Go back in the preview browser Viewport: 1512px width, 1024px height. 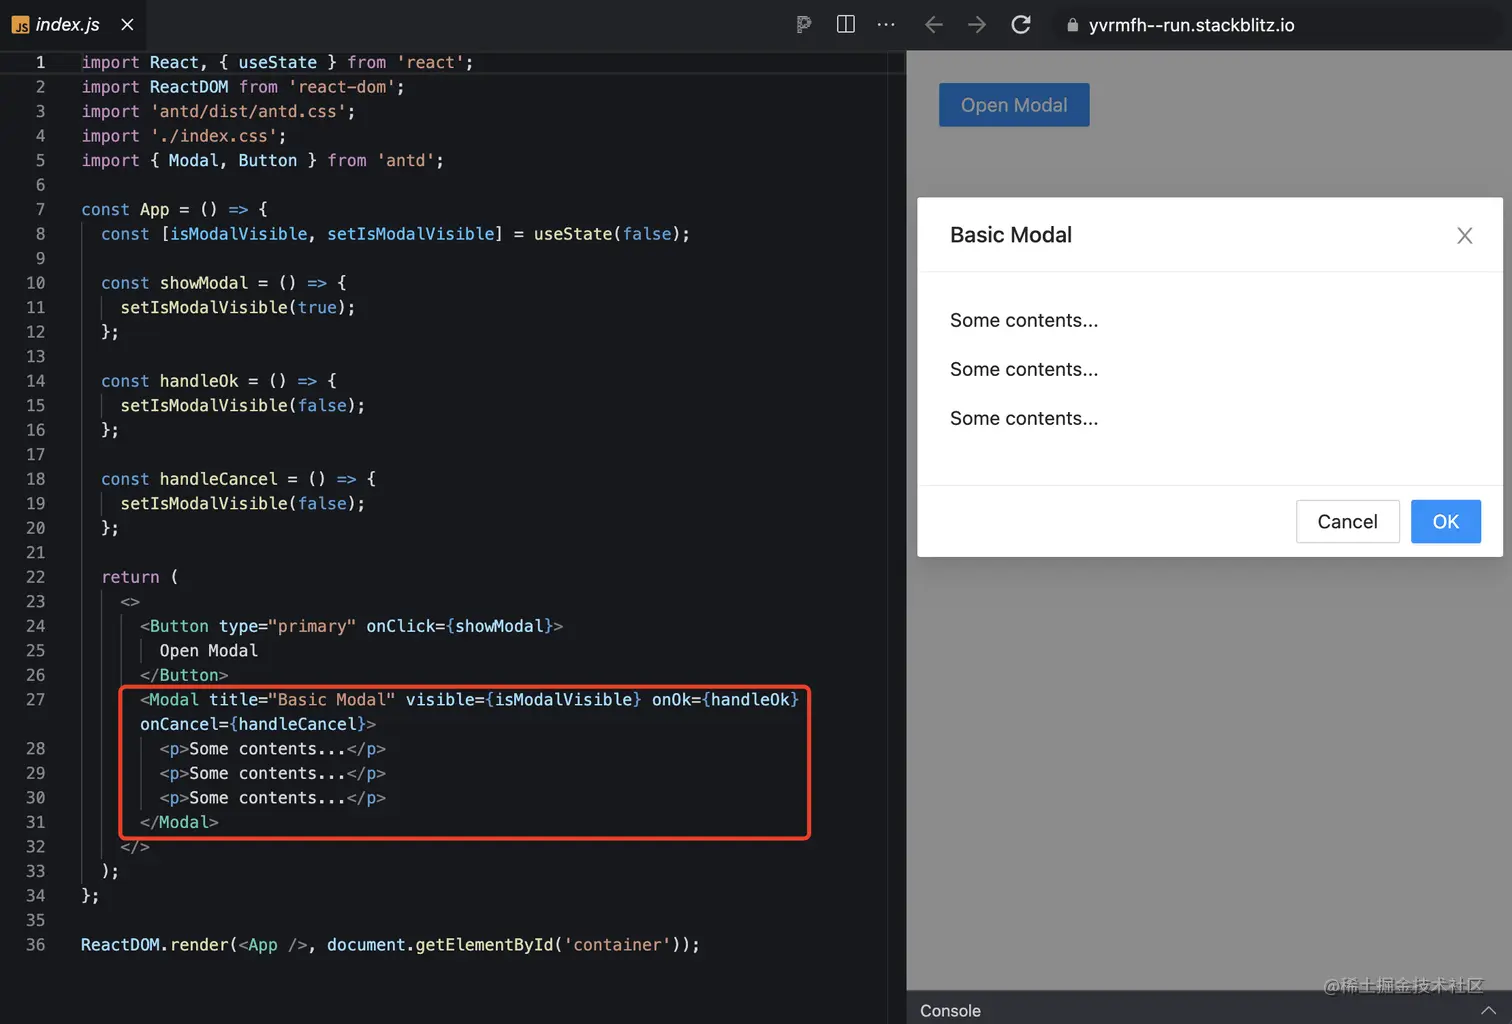pos(933,25)
